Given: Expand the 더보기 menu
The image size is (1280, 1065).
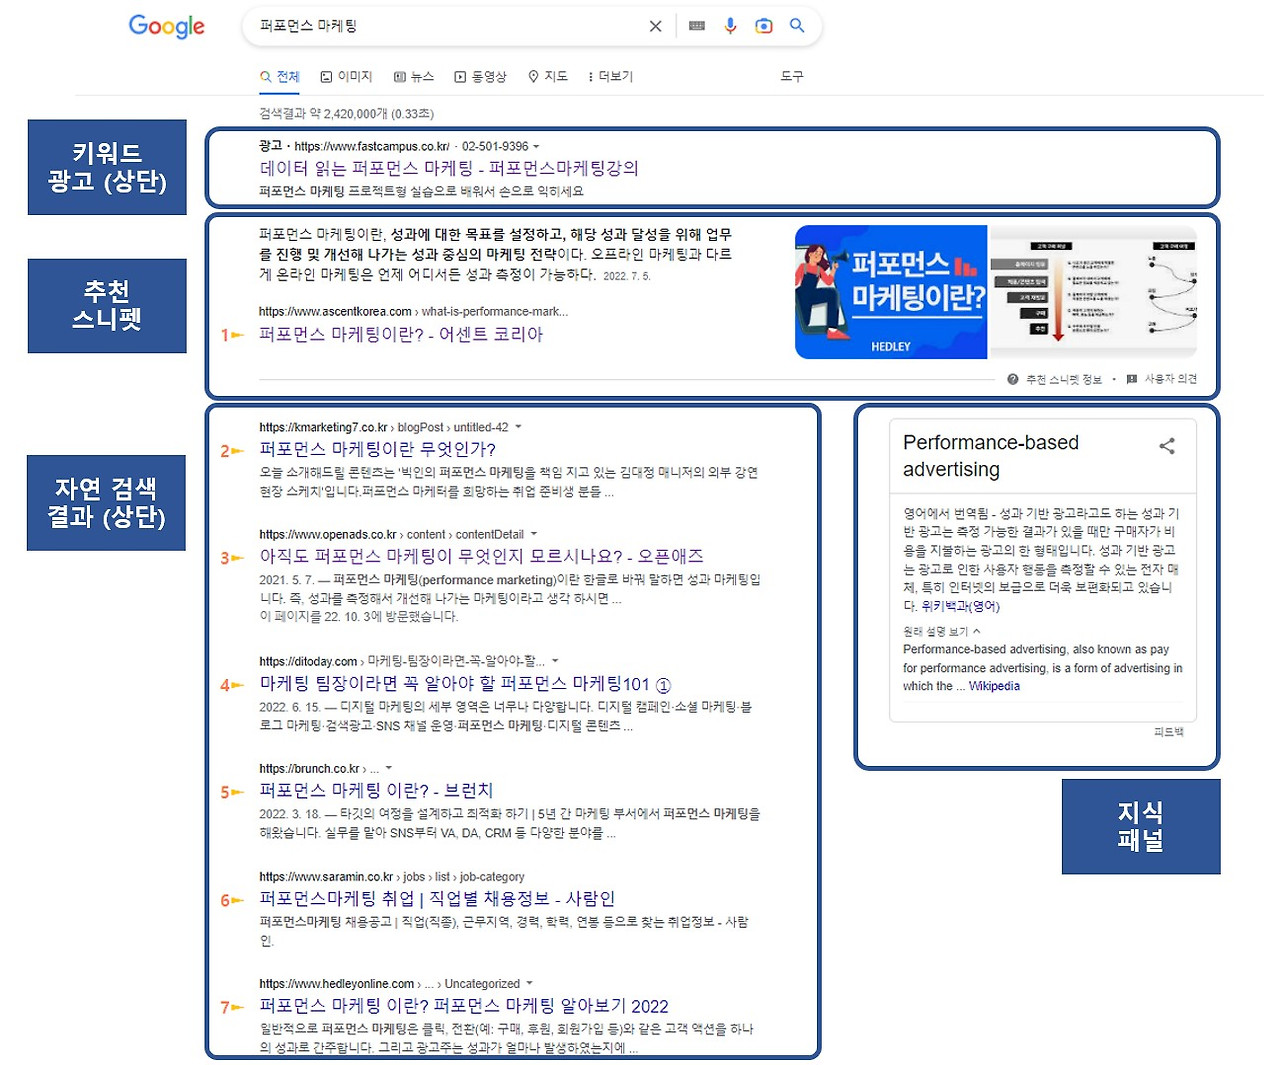Looking at the screenshot, I should click(610, 77).
